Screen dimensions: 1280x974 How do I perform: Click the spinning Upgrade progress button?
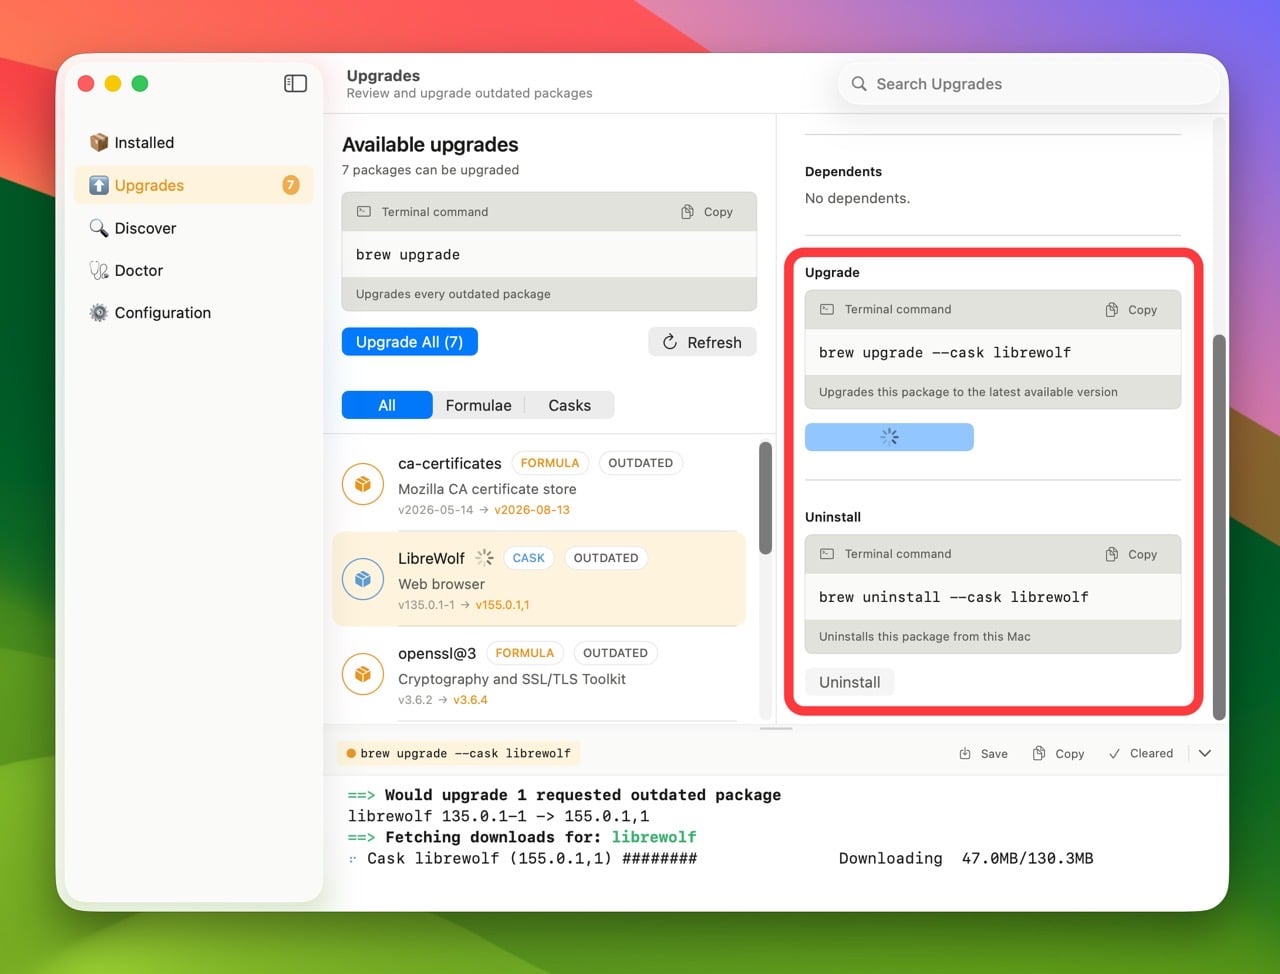(889, 437)
